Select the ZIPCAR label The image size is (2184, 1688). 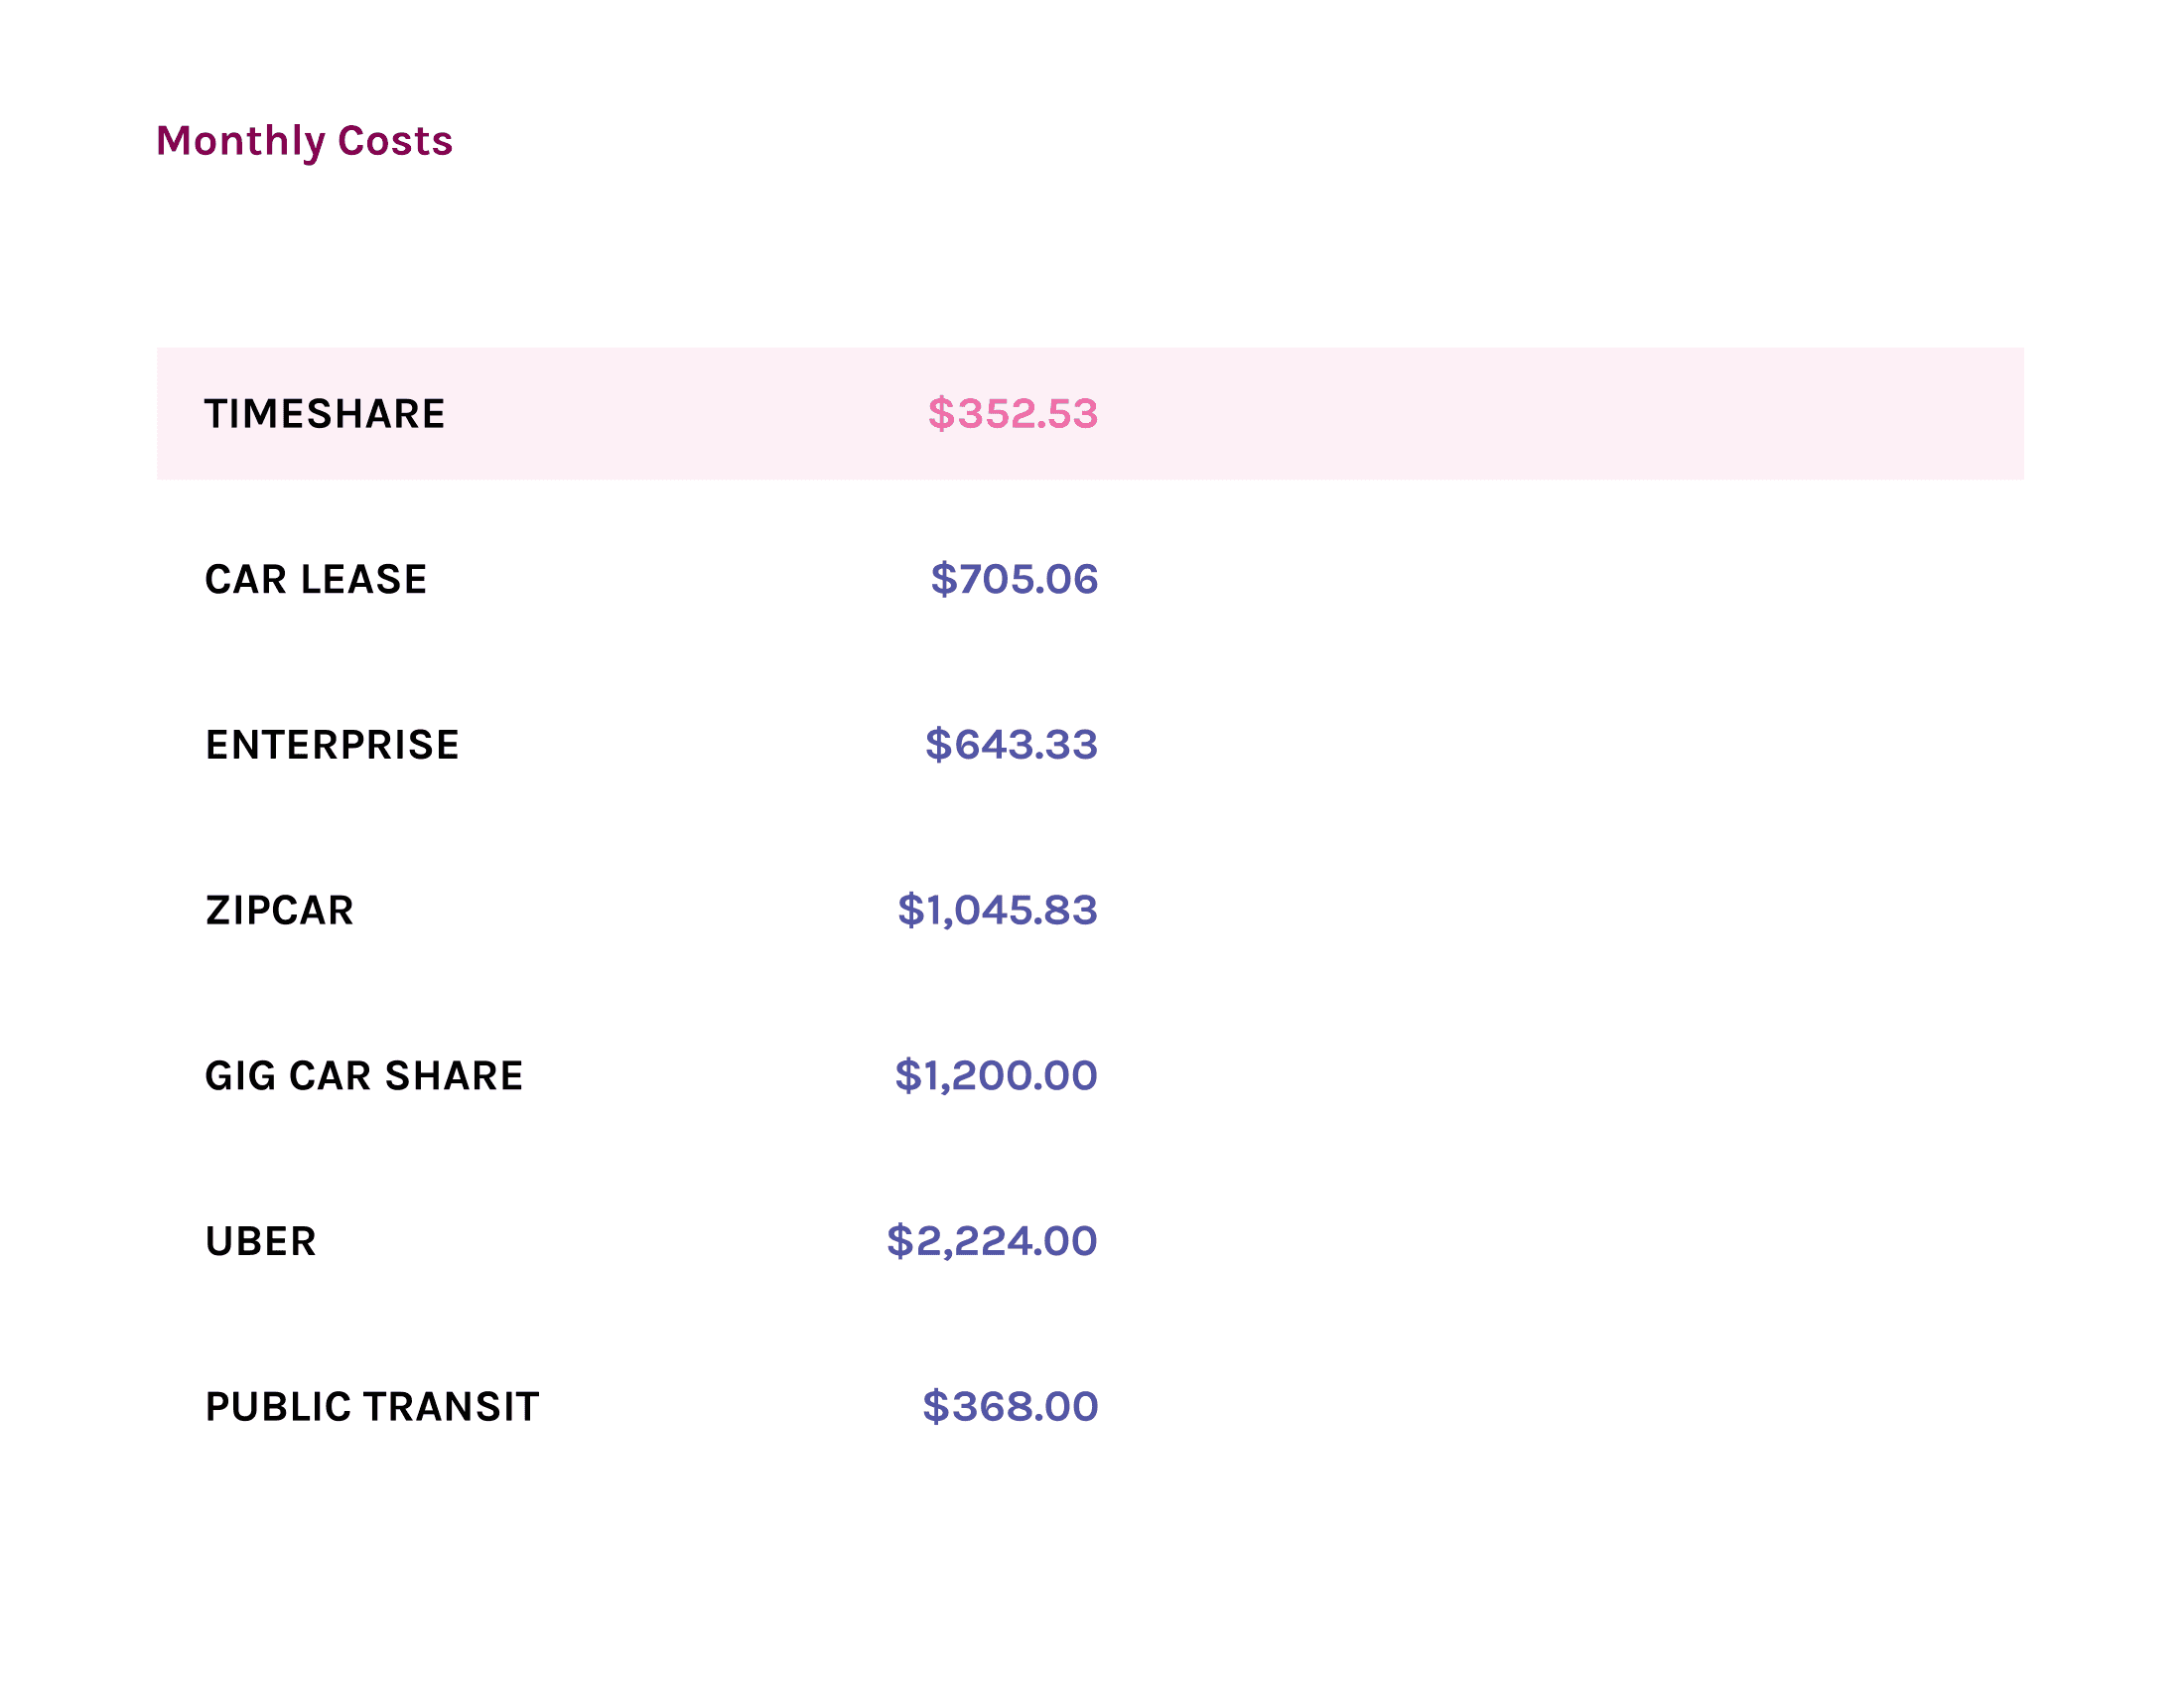tap(280, 911)
